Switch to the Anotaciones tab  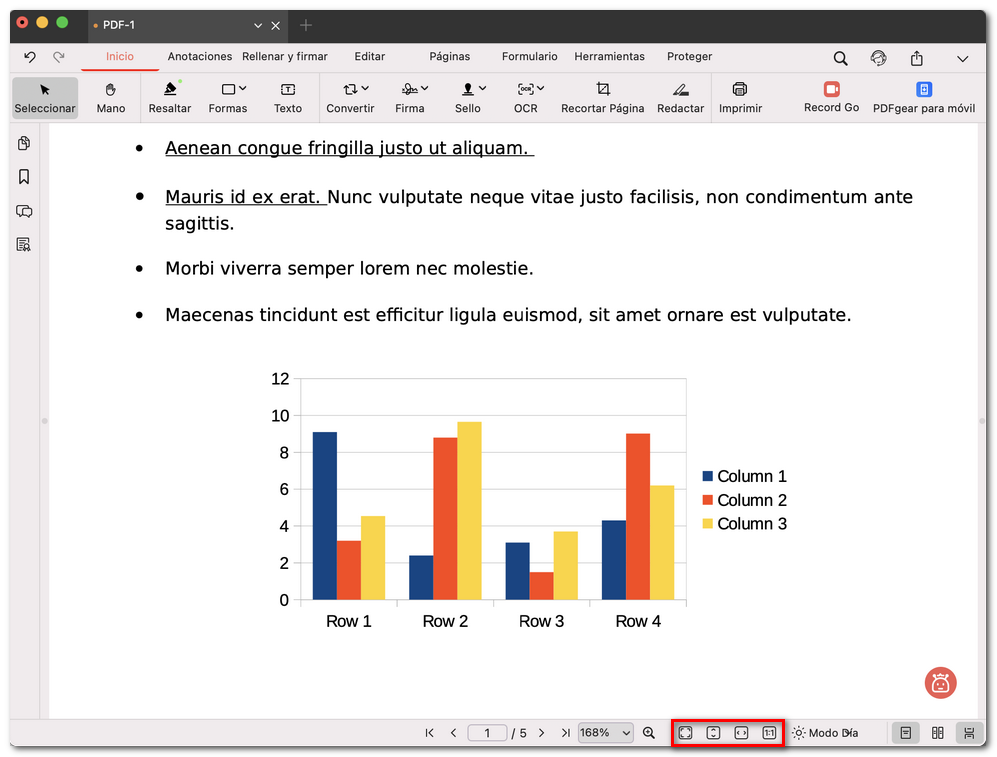(x=199, y=57)
